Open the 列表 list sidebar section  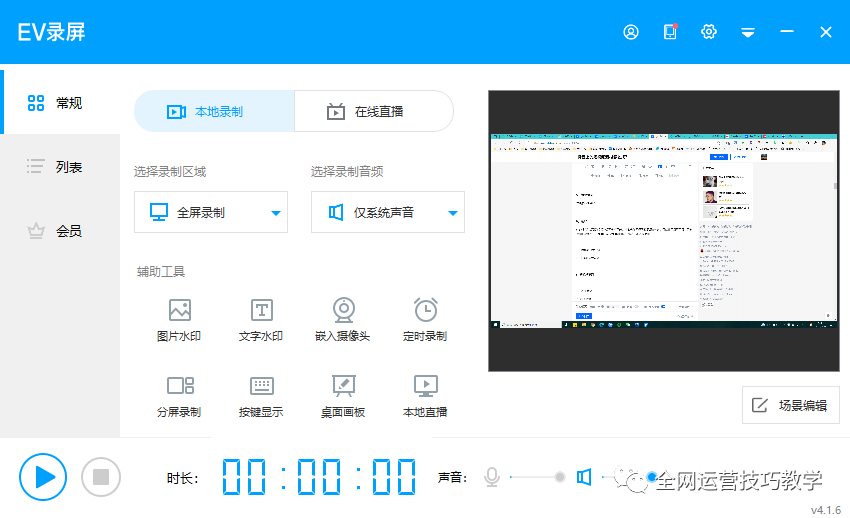point(60,166)
